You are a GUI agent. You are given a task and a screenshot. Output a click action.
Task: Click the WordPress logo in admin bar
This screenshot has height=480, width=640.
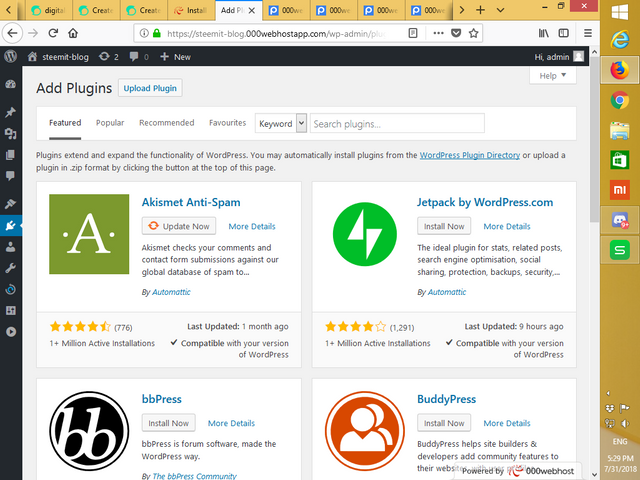tap(10, 57)
